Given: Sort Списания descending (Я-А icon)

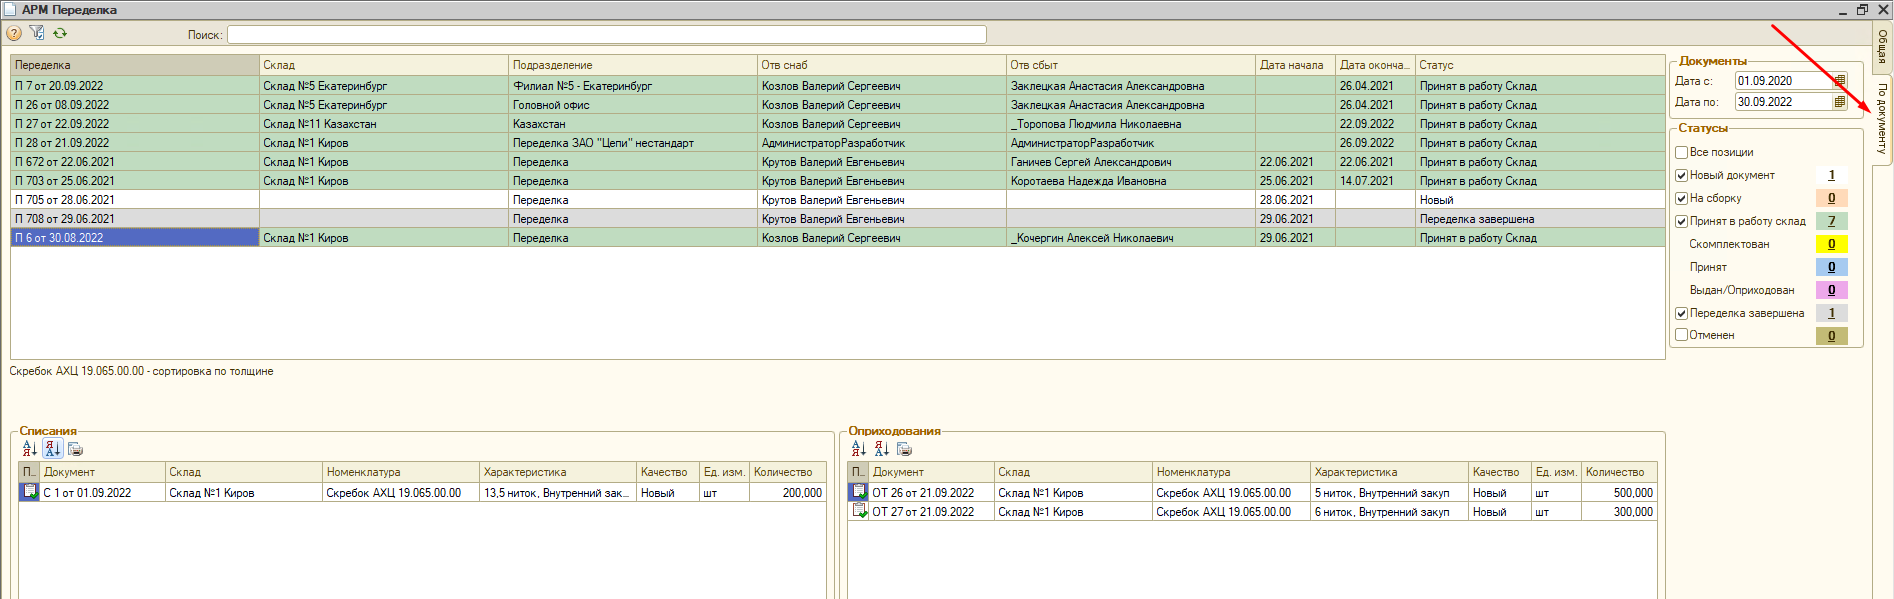Looking at the screenshot, I should point(53,449).
